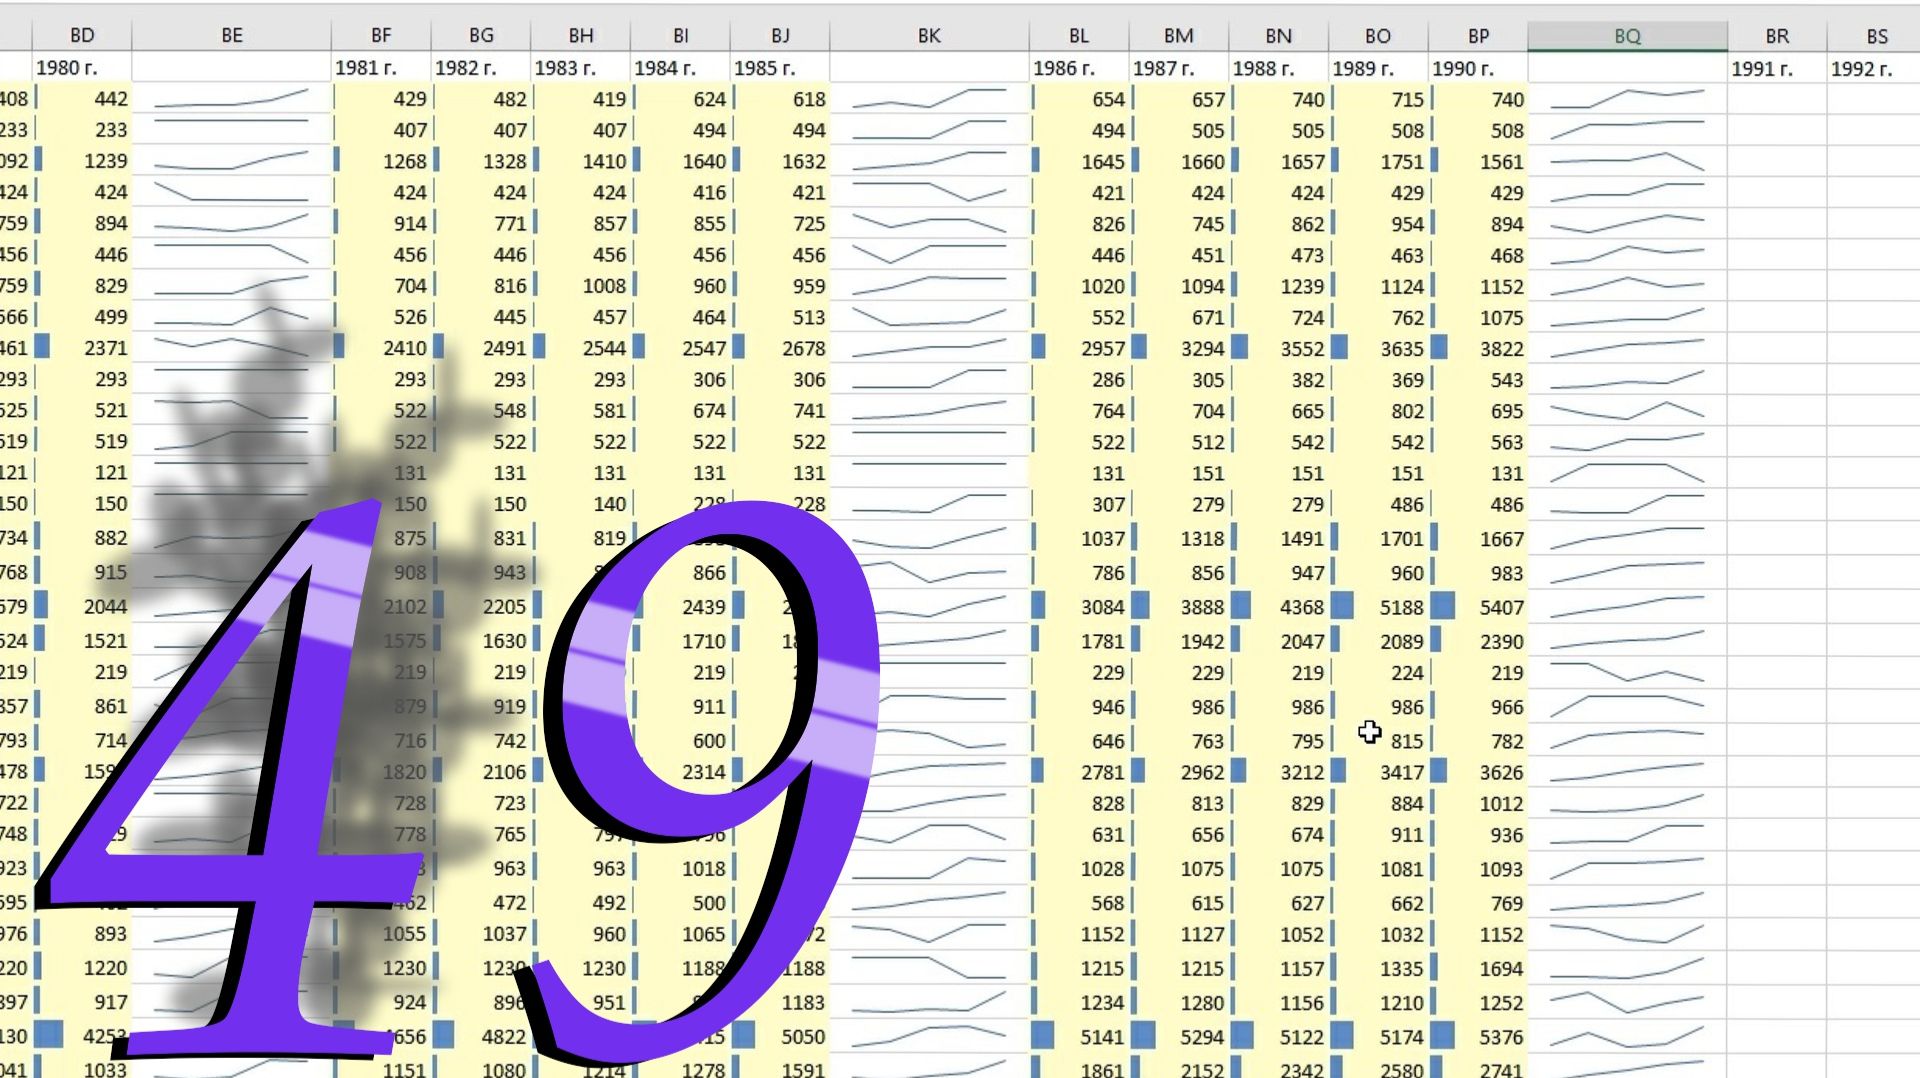Screen dimensions: 1920x1078
Task: Click the '1990 г.' year cell
Action: [x=1478, y=68]
